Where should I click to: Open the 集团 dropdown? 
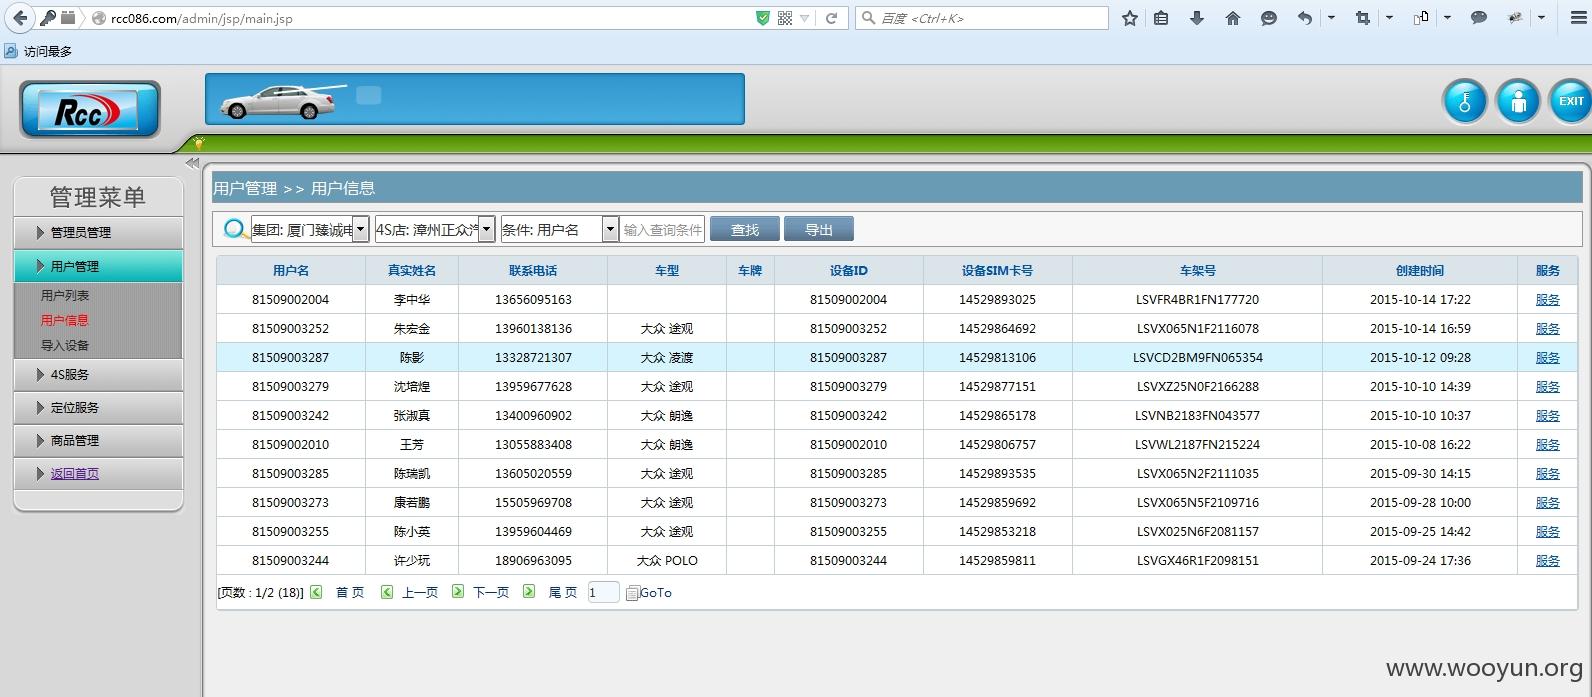(310, 229)
